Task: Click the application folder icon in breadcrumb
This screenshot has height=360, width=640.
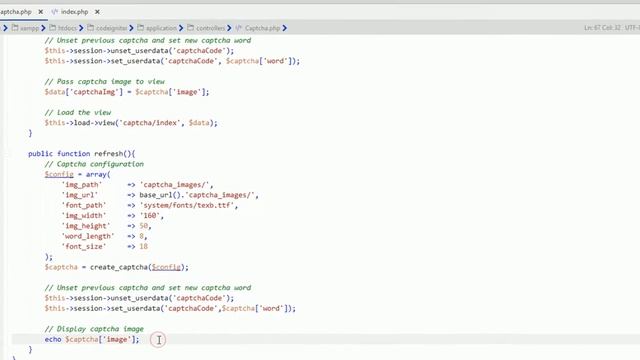Action: click(140, 28)
